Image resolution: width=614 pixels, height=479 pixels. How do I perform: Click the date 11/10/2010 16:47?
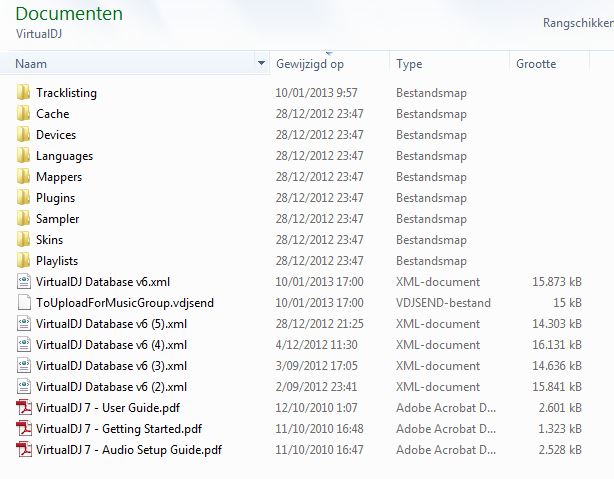tap(320, 450)
